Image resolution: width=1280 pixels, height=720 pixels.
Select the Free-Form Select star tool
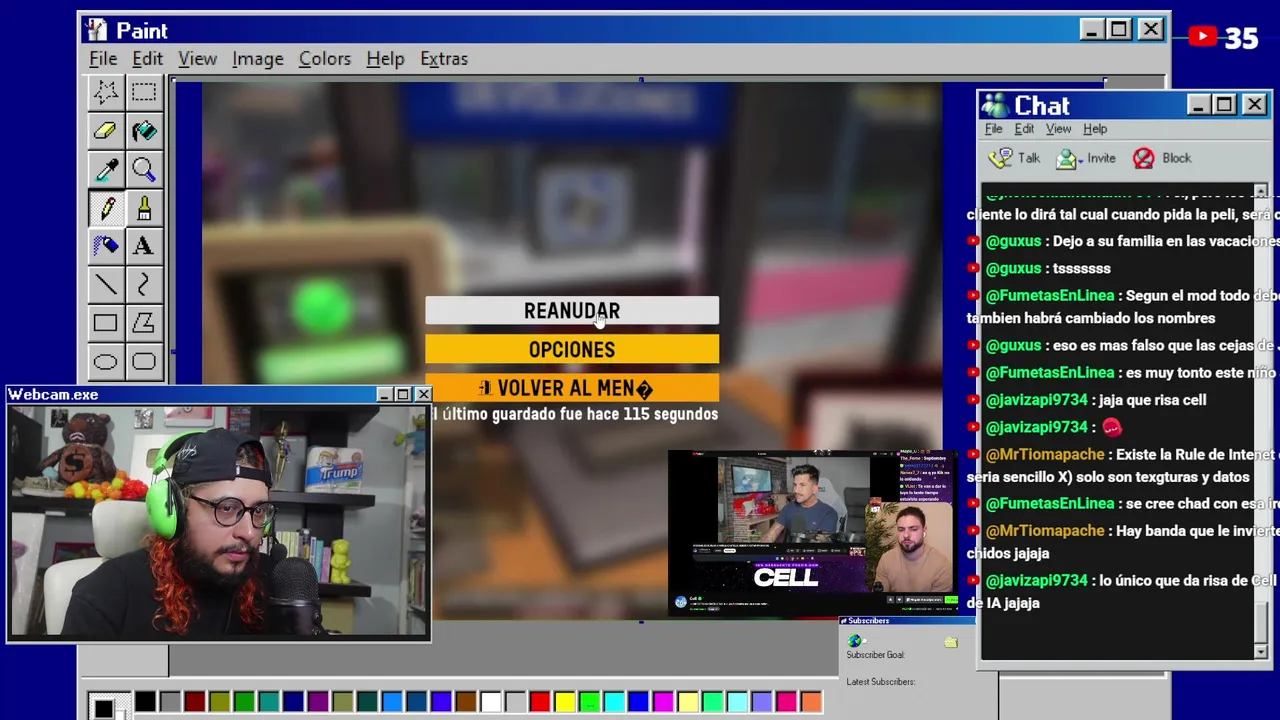[x=105, y=92]
